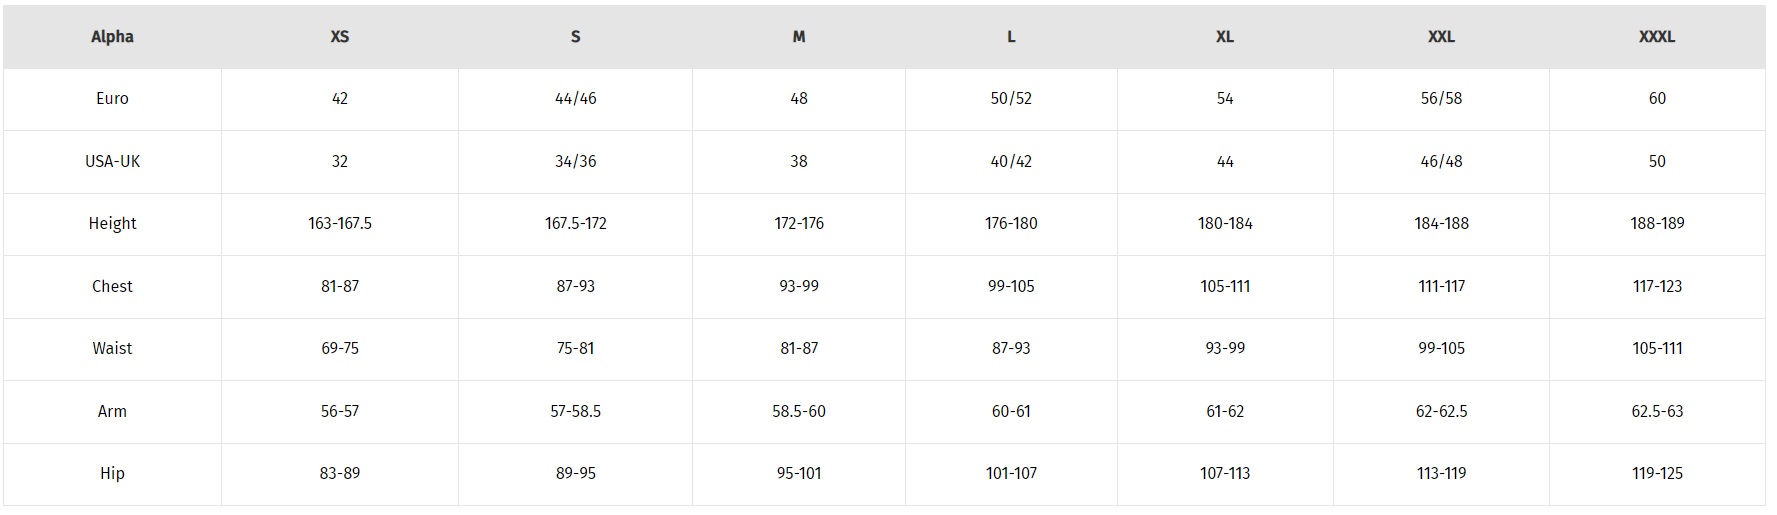Click the USA-UK row label
Viewport: 1777px width, 515px height.
point(112,161)
